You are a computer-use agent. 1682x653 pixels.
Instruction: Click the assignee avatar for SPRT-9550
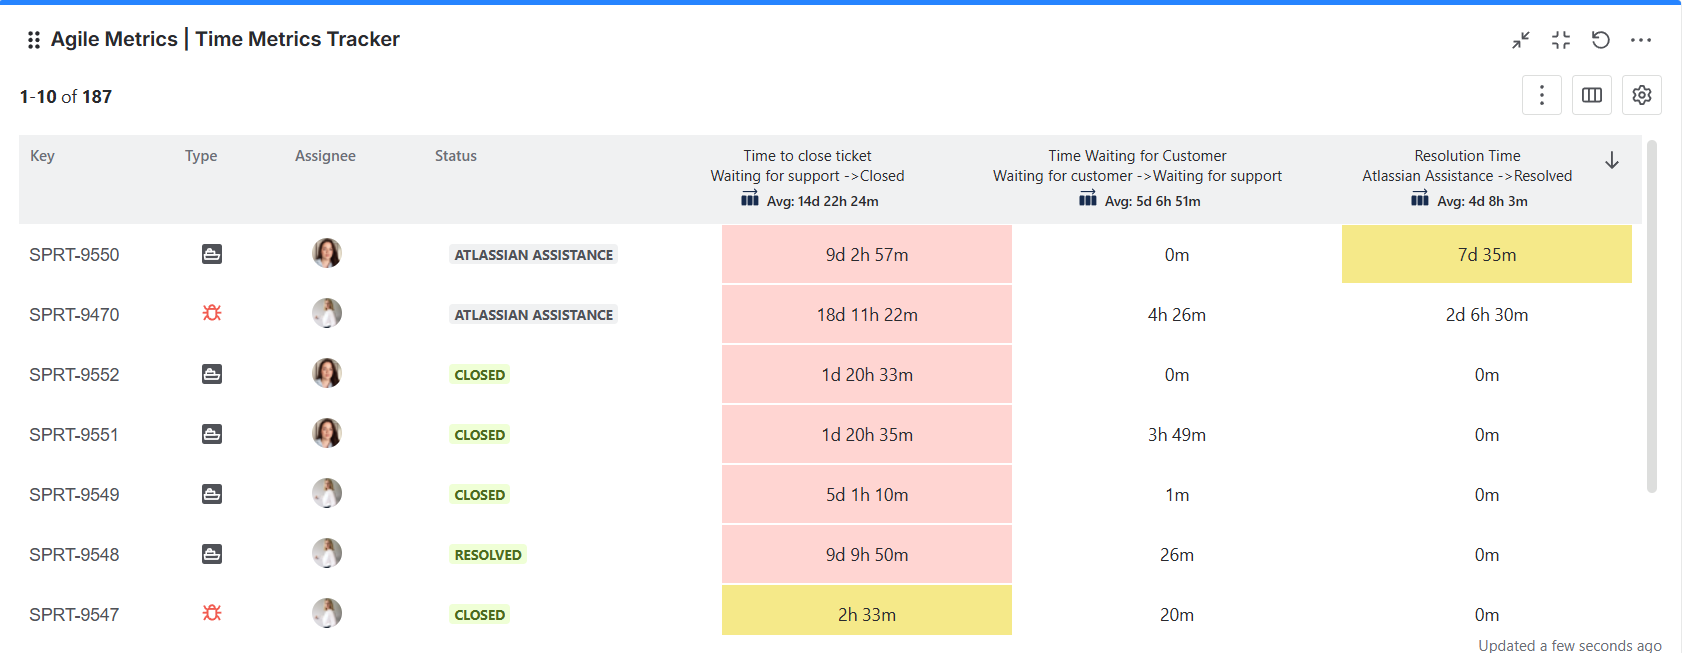pos(327,253)
